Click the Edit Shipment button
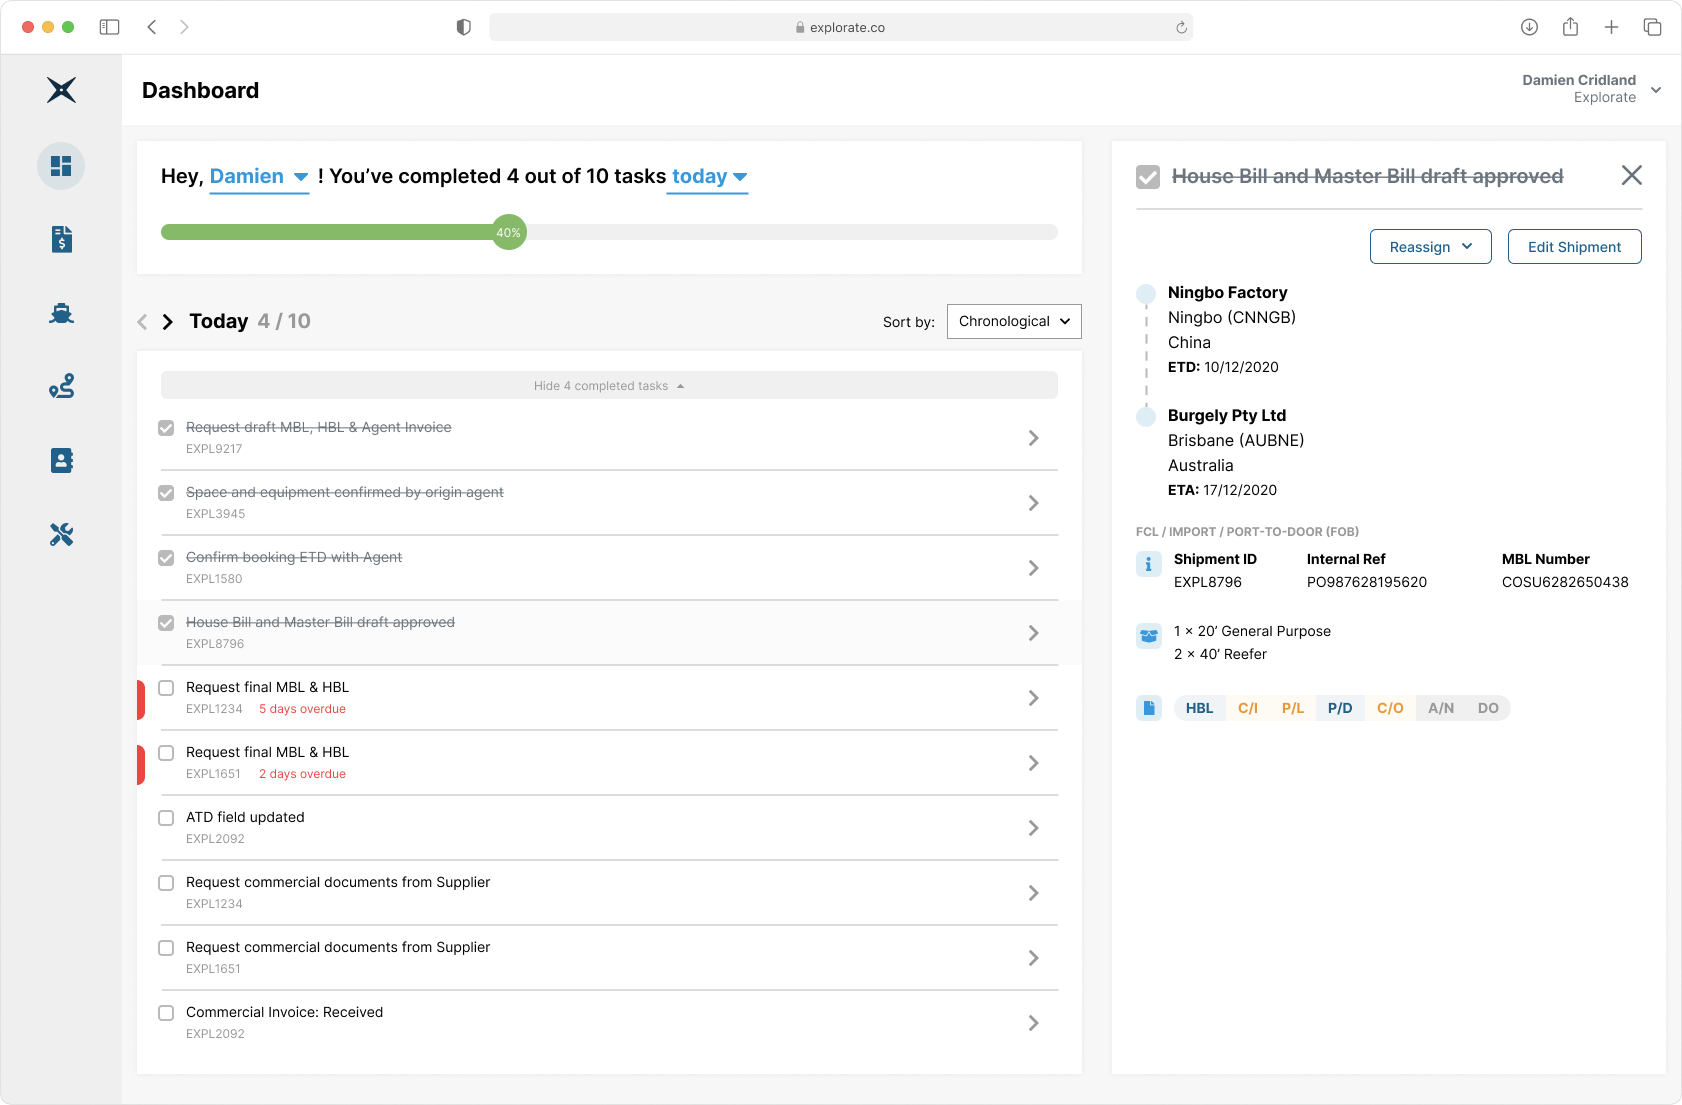1682x1105 pixels. [x=1574, y=247]
